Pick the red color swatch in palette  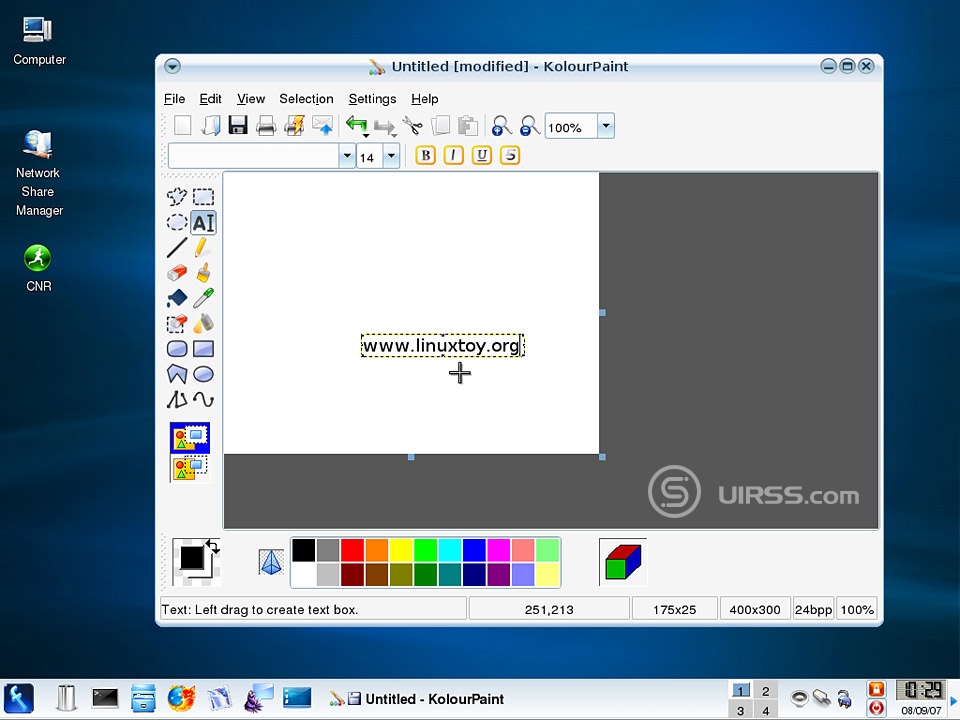click(x=352, y=550)
